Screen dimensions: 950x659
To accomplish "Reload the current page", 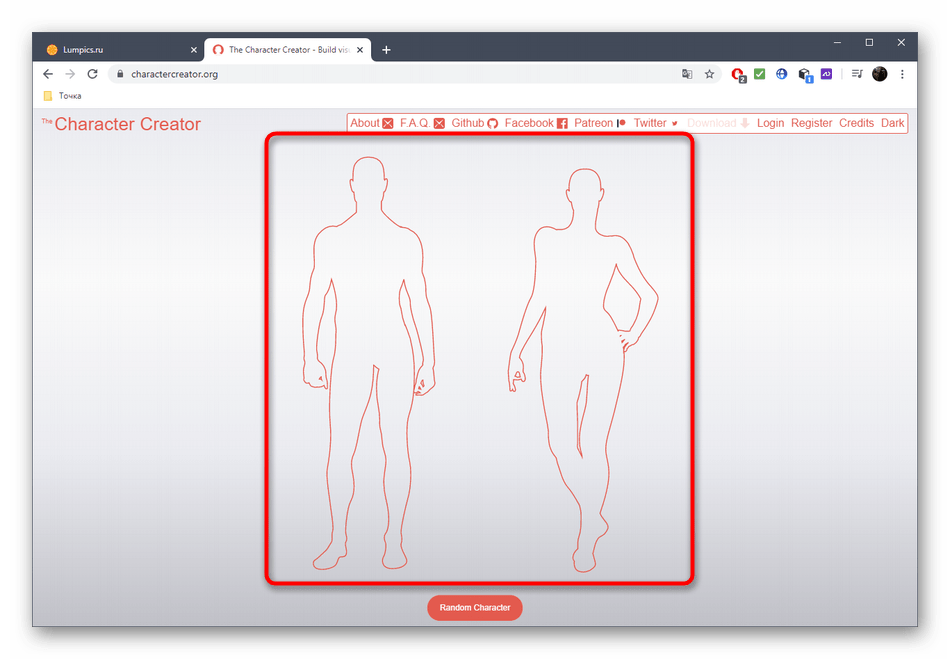I will [x=93, y=74].
